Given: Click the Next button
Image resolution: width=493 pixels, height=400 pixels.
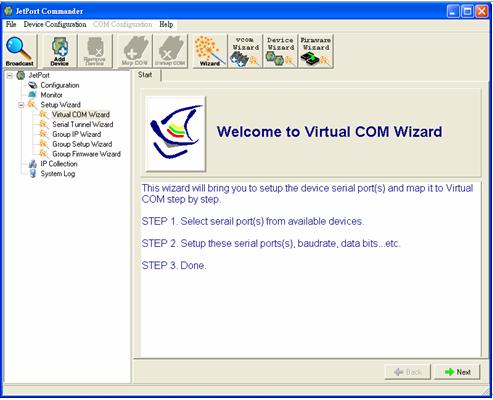Looking at the screenshot, I should click(457, 372).
